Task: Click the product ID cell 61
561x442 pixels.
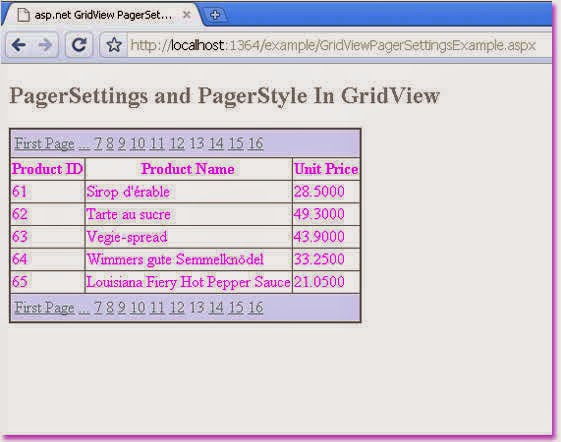Action: tap(47, 191)
